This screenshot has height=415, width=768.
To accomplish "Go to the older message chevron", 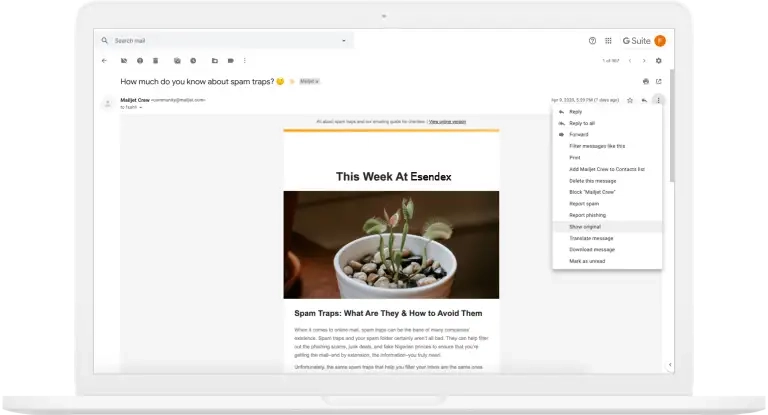I will tap(644, 61).
